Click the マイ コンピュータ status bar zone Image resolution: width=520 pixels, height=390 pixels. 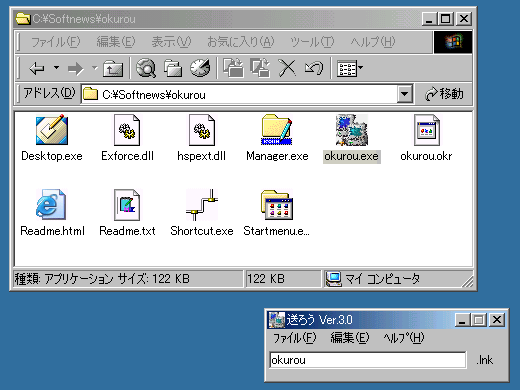398,279
